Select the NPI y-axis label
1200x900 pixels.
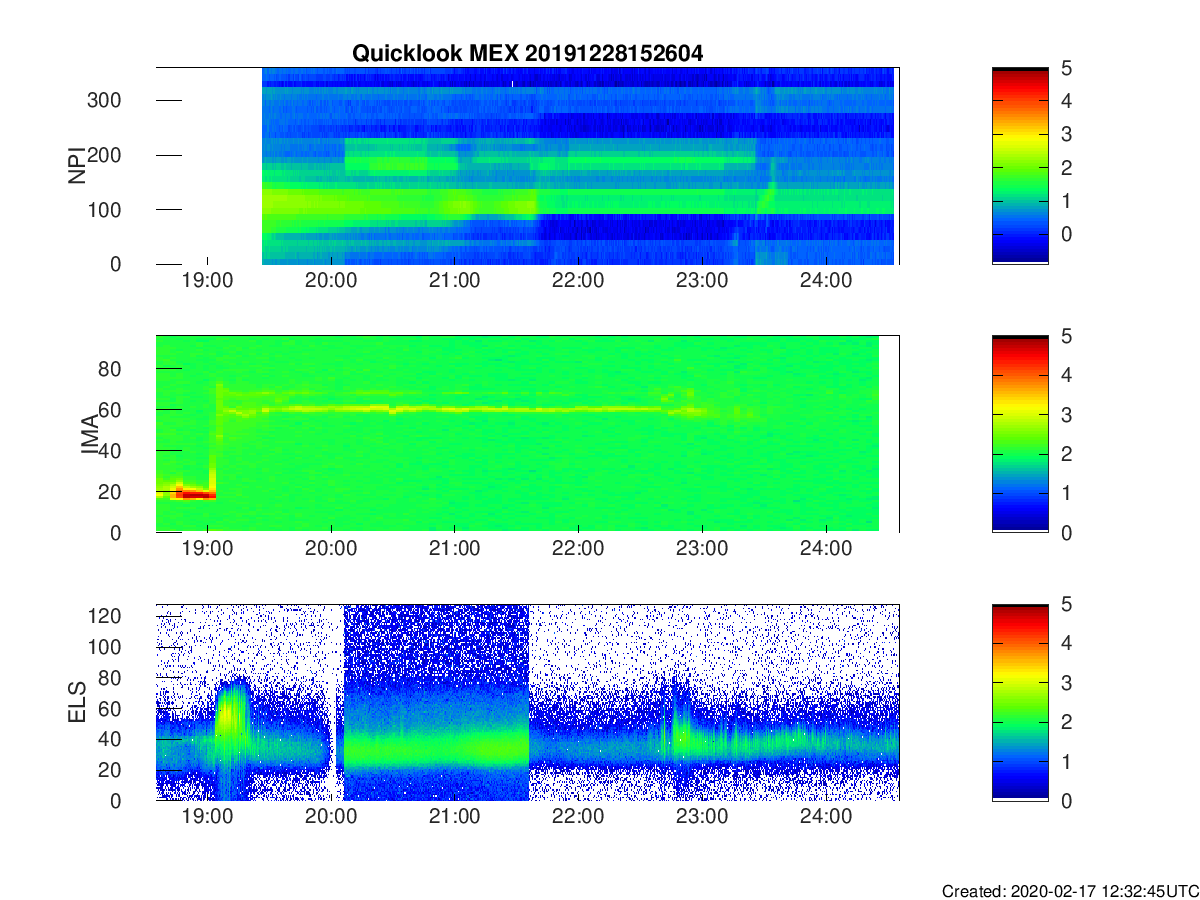point(76,166)
